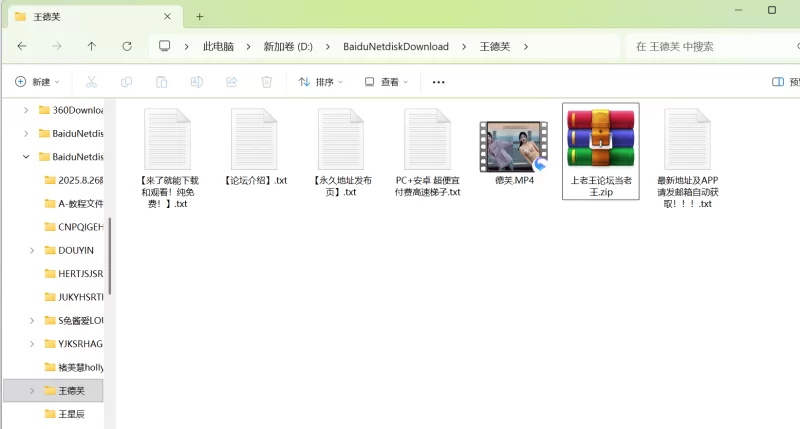Image resolution: width=800 pixels, height=429 pixels.
Task: Refresh the current folder view
Action: pyautogui.click(x=127, y=46)
